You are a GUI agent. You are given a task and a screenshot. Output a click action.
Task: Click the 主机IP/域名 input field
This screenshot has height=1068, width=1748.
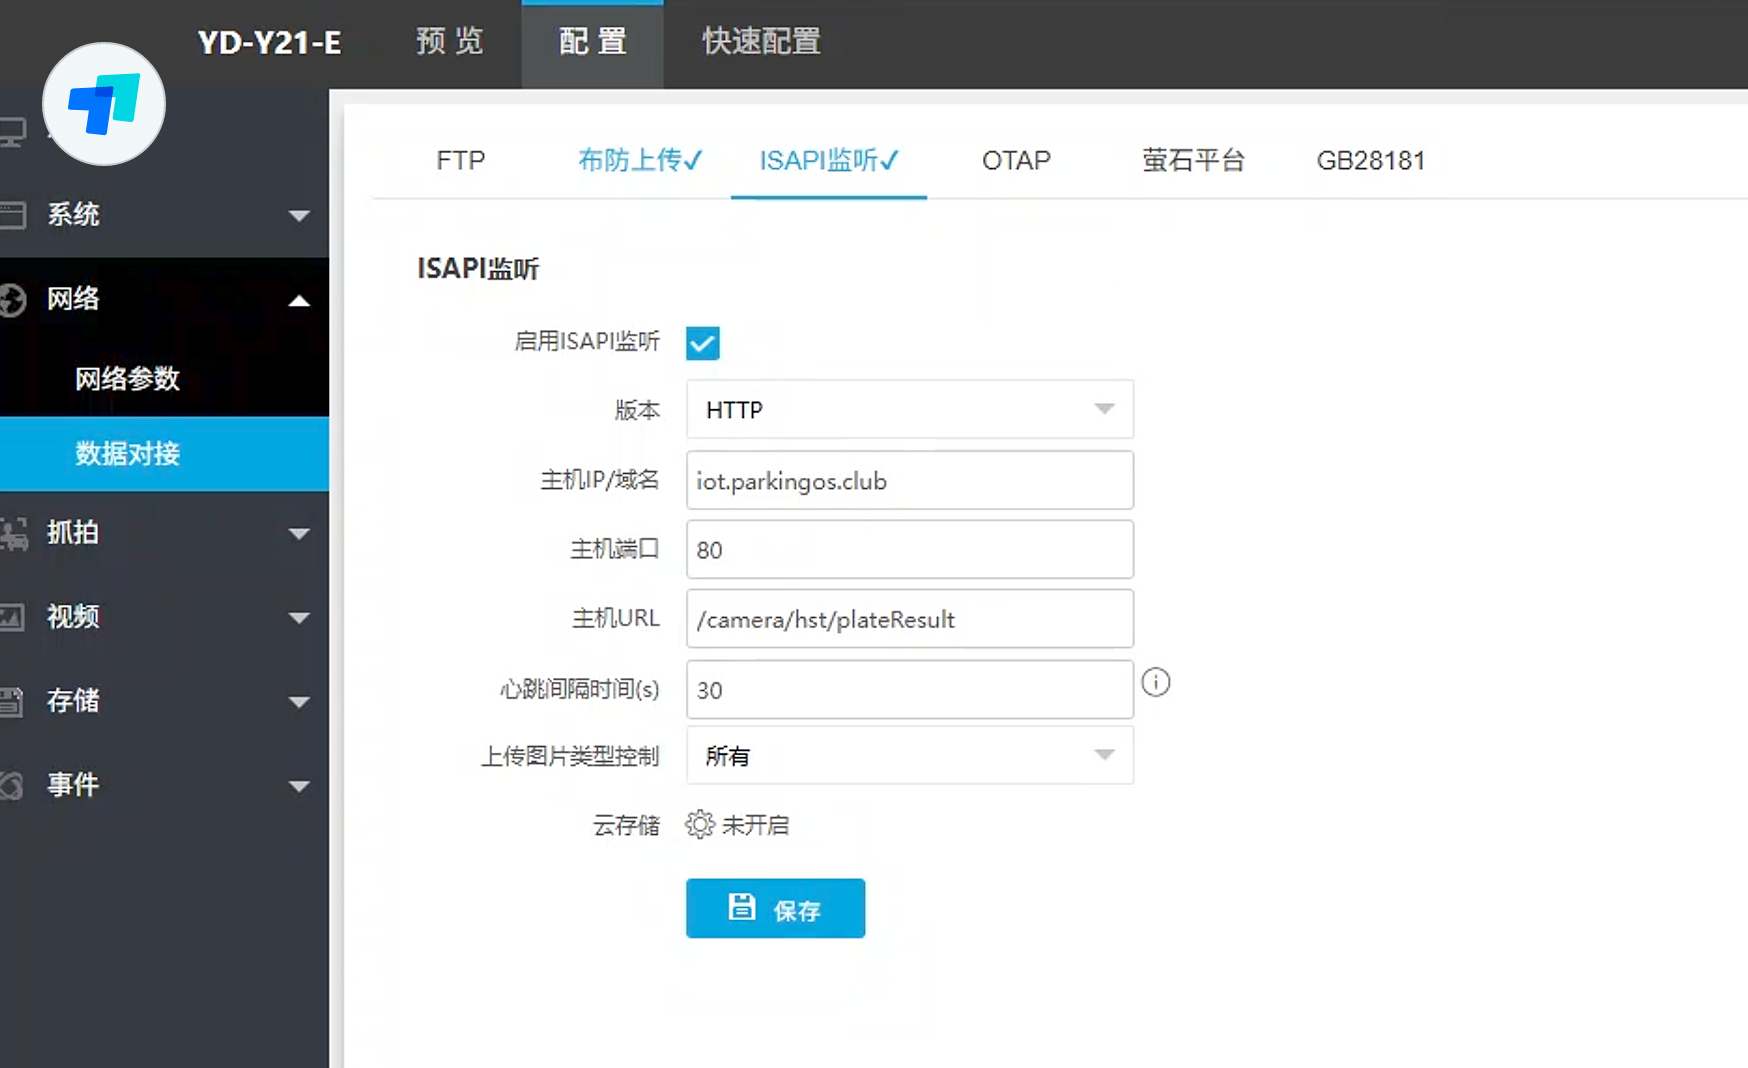[x=909, y=481]
